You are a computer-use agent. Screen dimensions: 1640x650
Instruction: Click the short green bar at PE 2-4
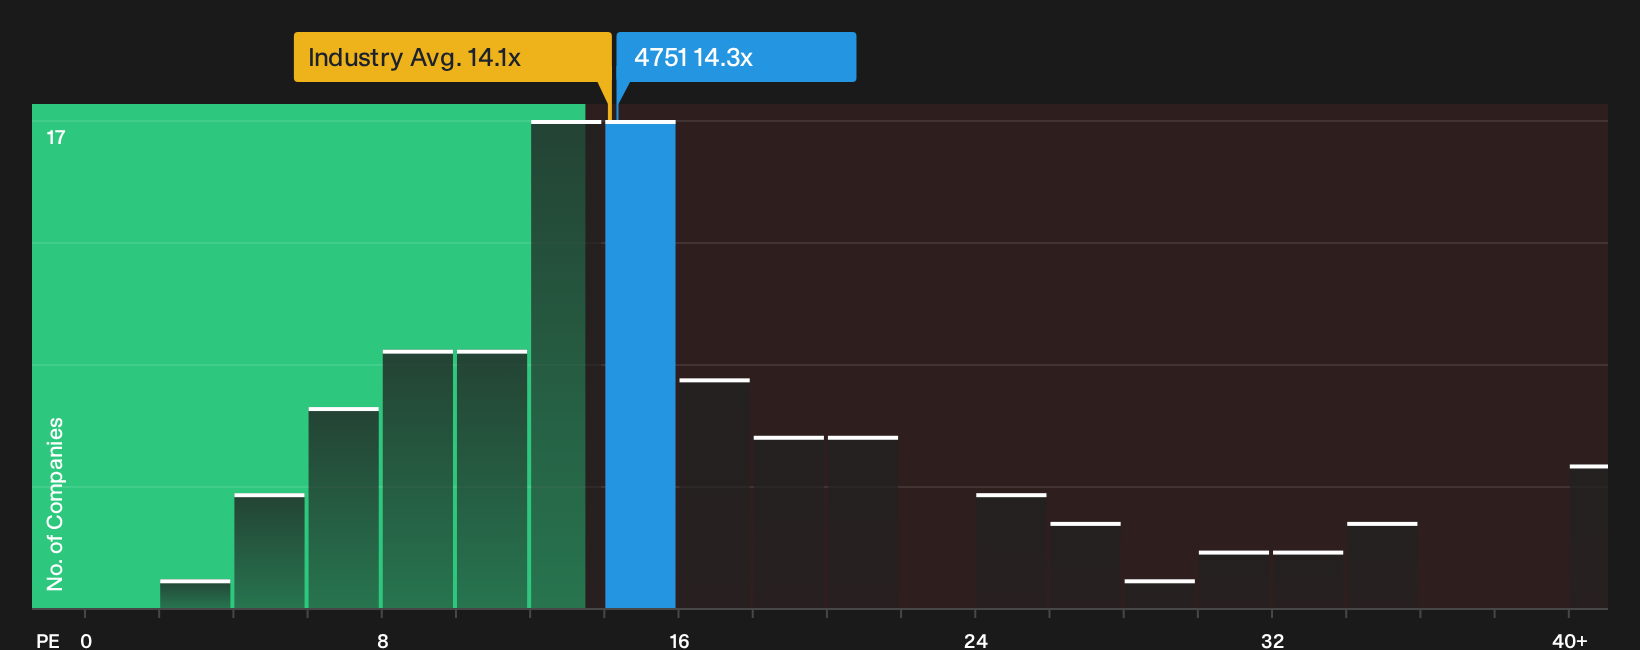click(195, 594)
